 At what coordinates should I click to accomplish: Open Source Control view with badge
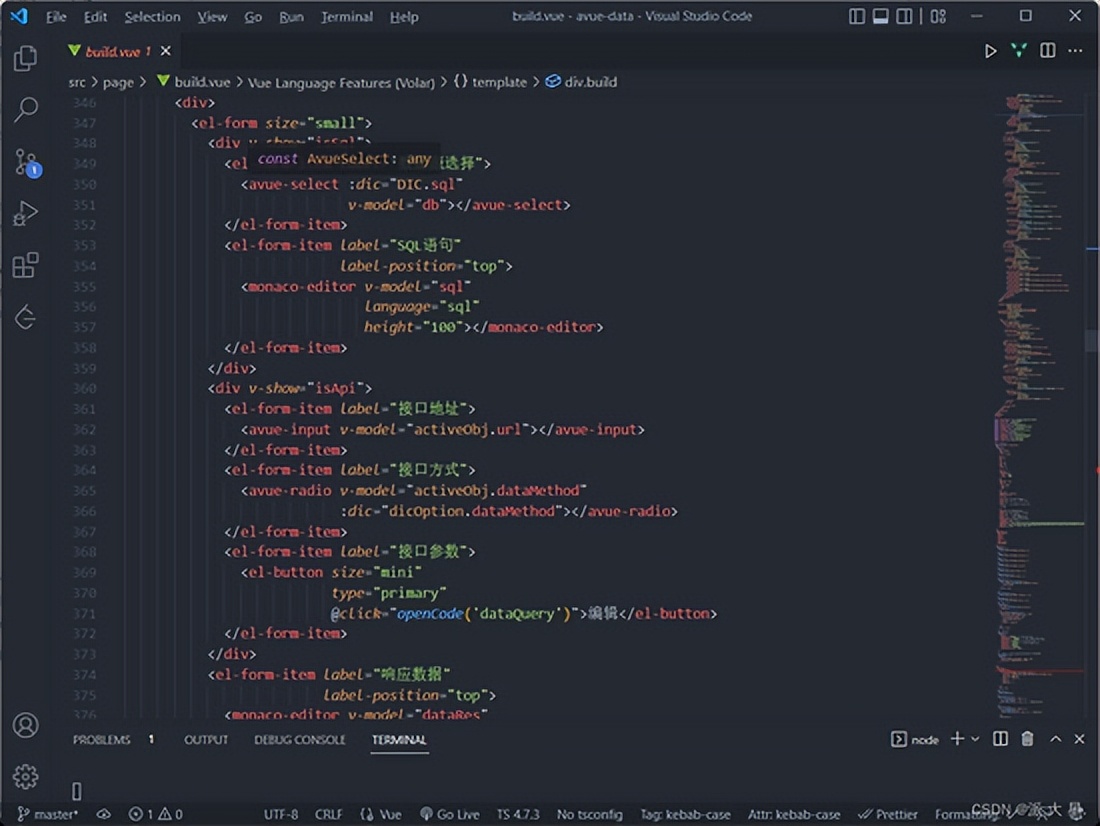coord(26,162)
